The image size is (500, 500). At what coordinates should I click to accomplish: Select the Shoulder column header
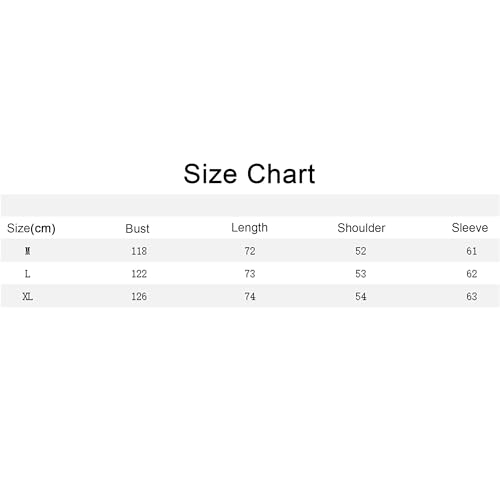[x=361, y=228]
